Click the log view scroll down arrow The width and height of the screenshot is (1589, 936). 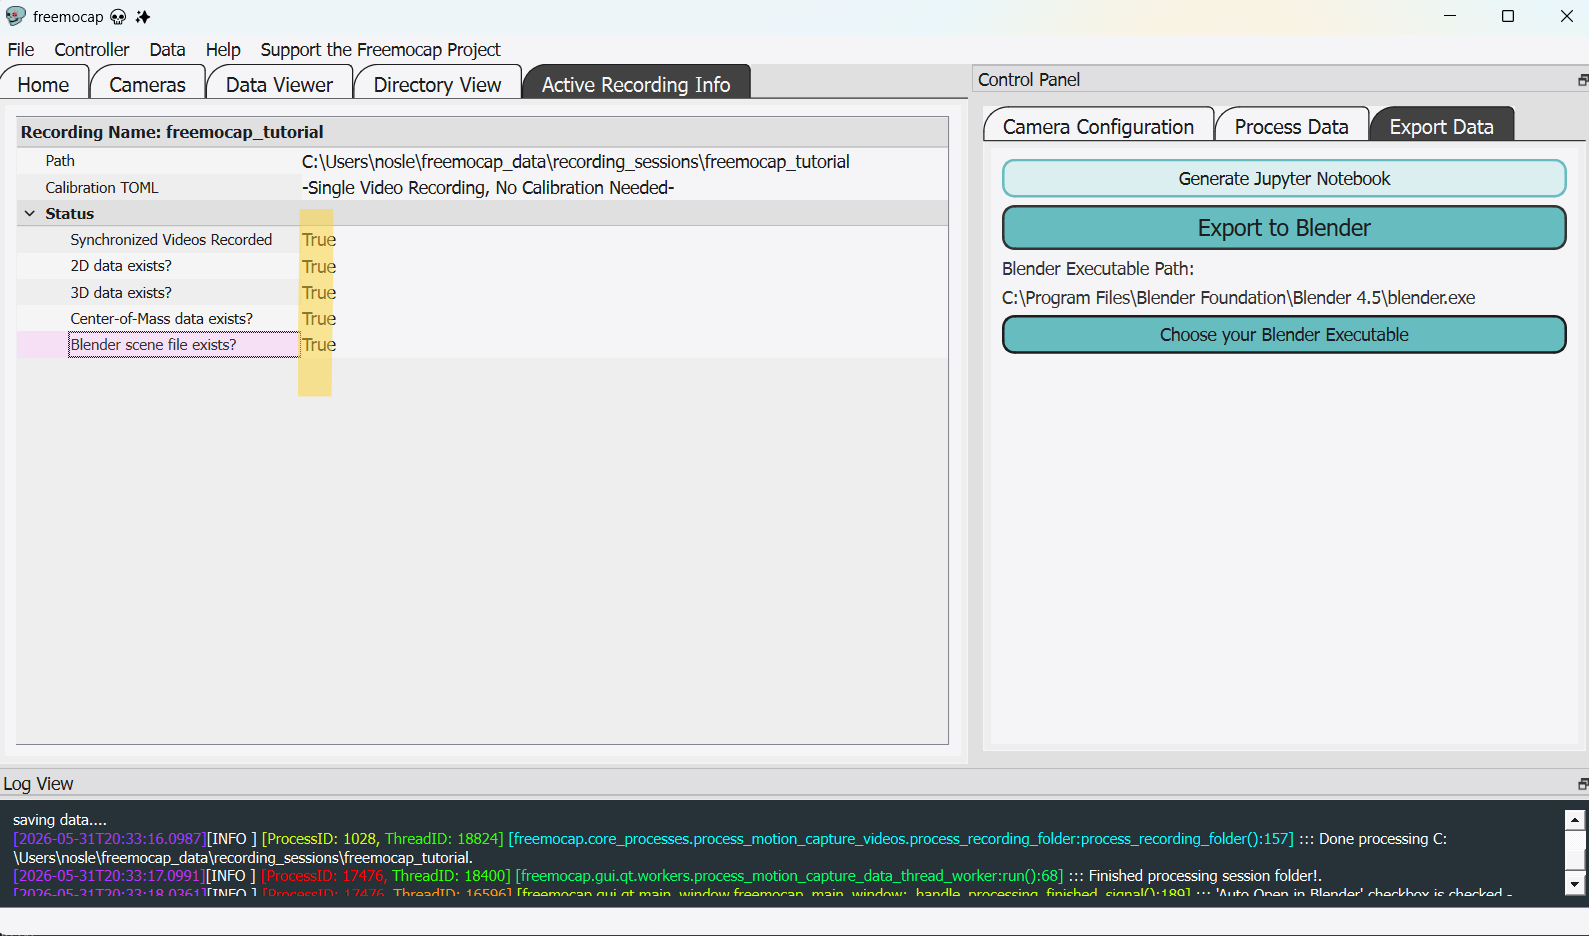[1575, 883]
